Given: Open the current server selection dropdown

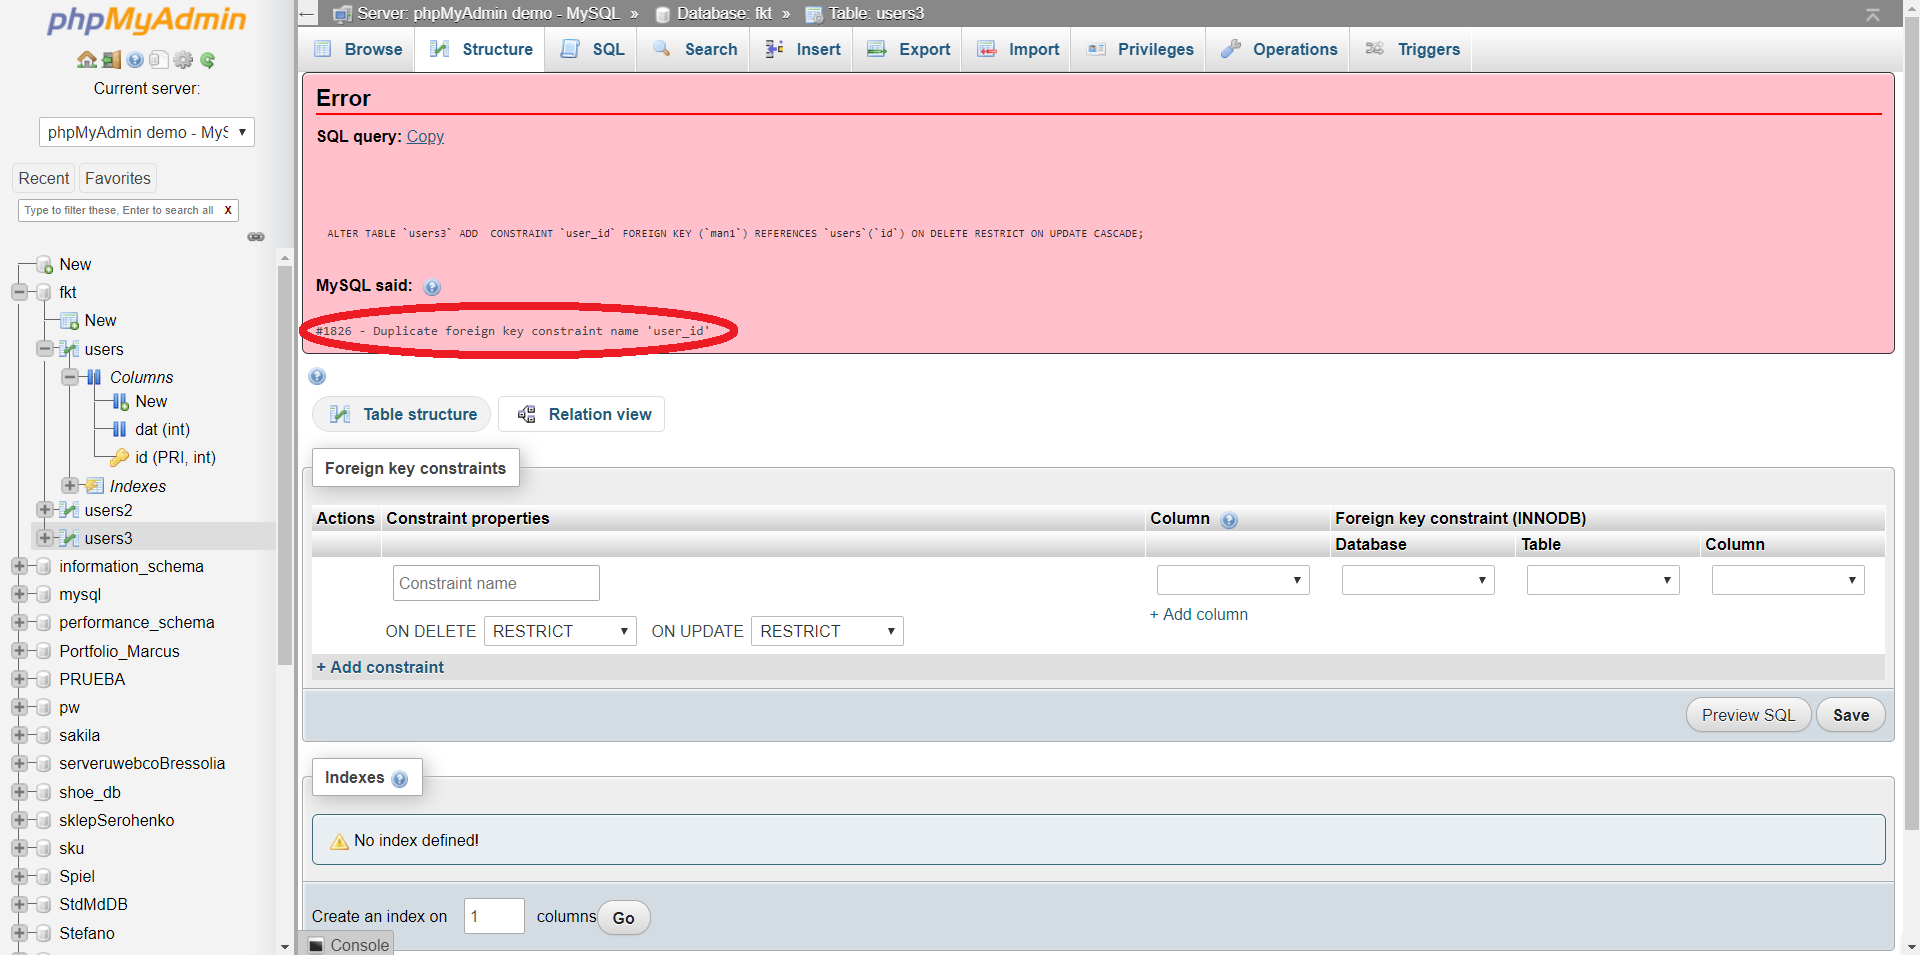Looking at the screenshot, I should click(146, 131).
